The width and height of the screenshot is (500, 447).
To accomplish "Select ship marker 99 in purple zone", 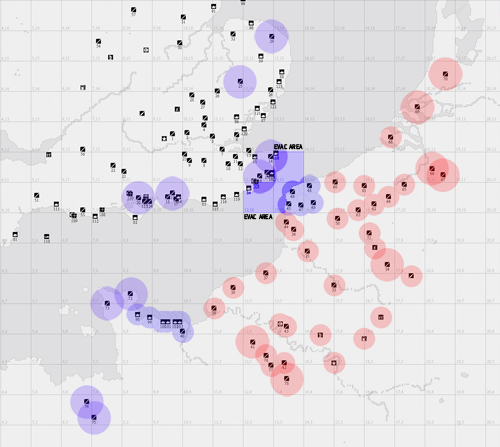I will (x=150, y=317).
